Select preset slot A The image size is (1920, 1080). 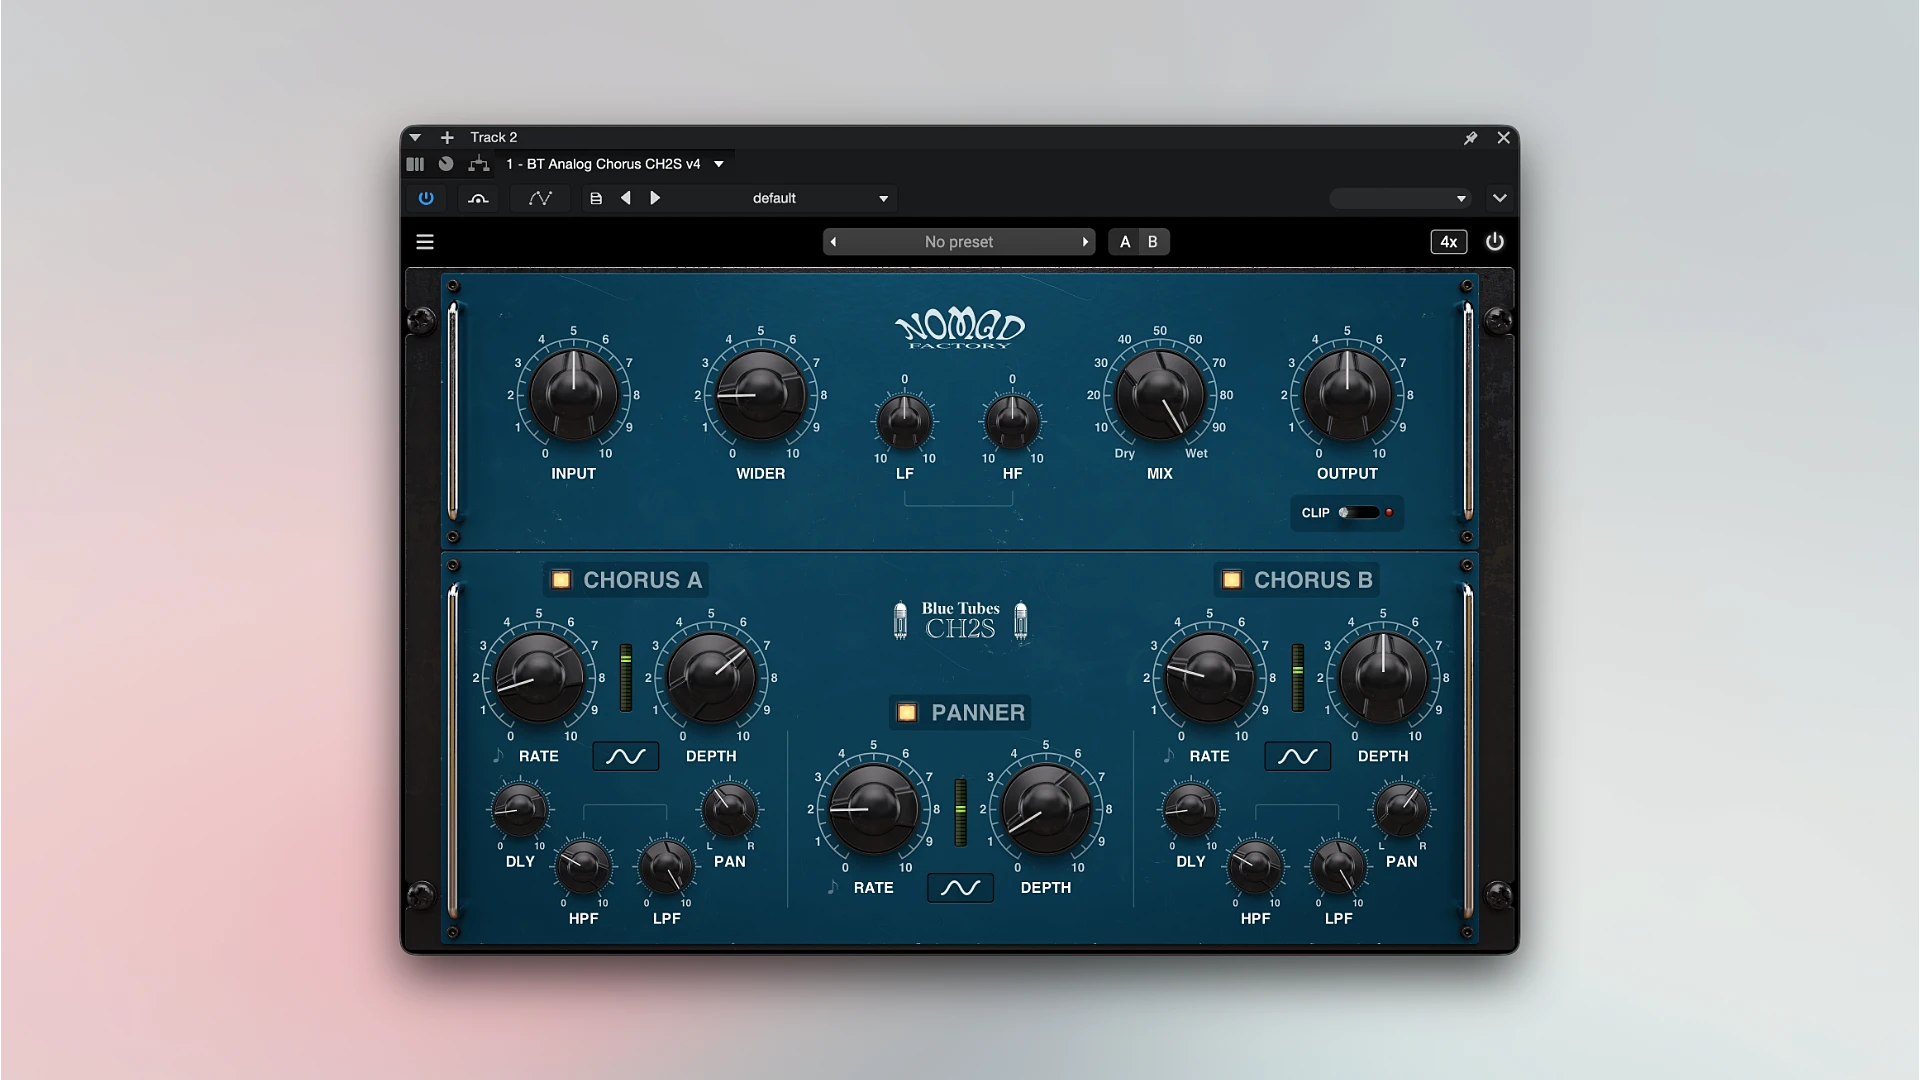(x=1125, y=242)
